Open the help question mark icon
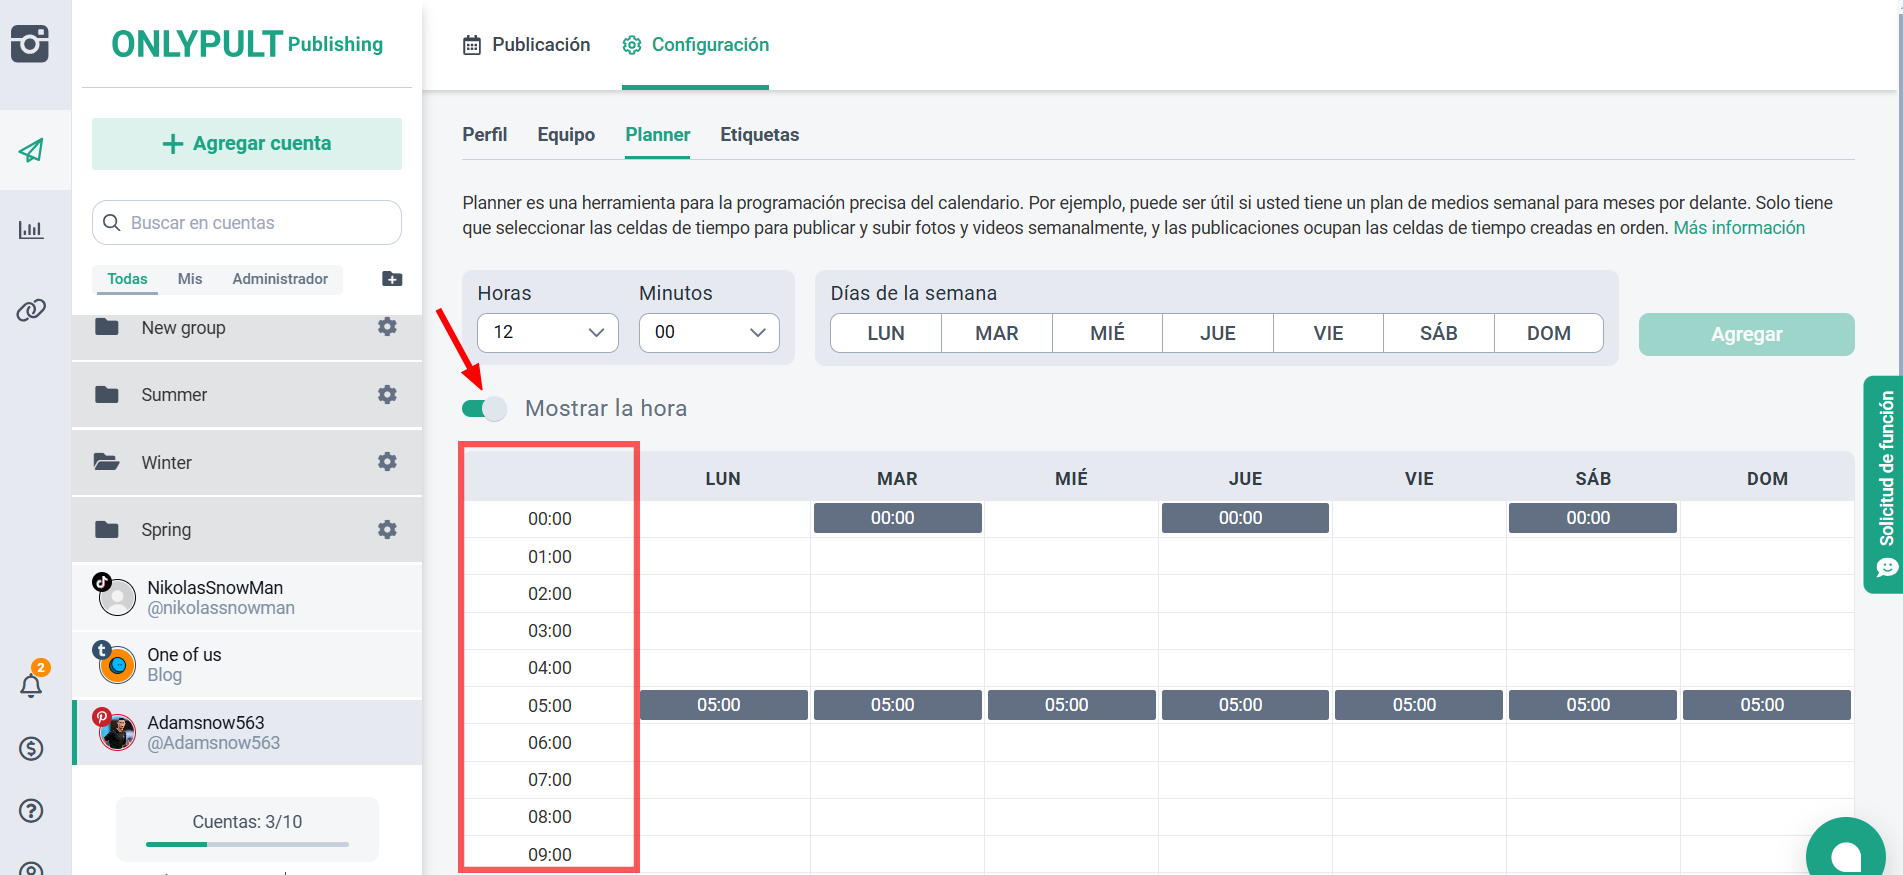The image size is (1903, 875). tap(31, 810)
